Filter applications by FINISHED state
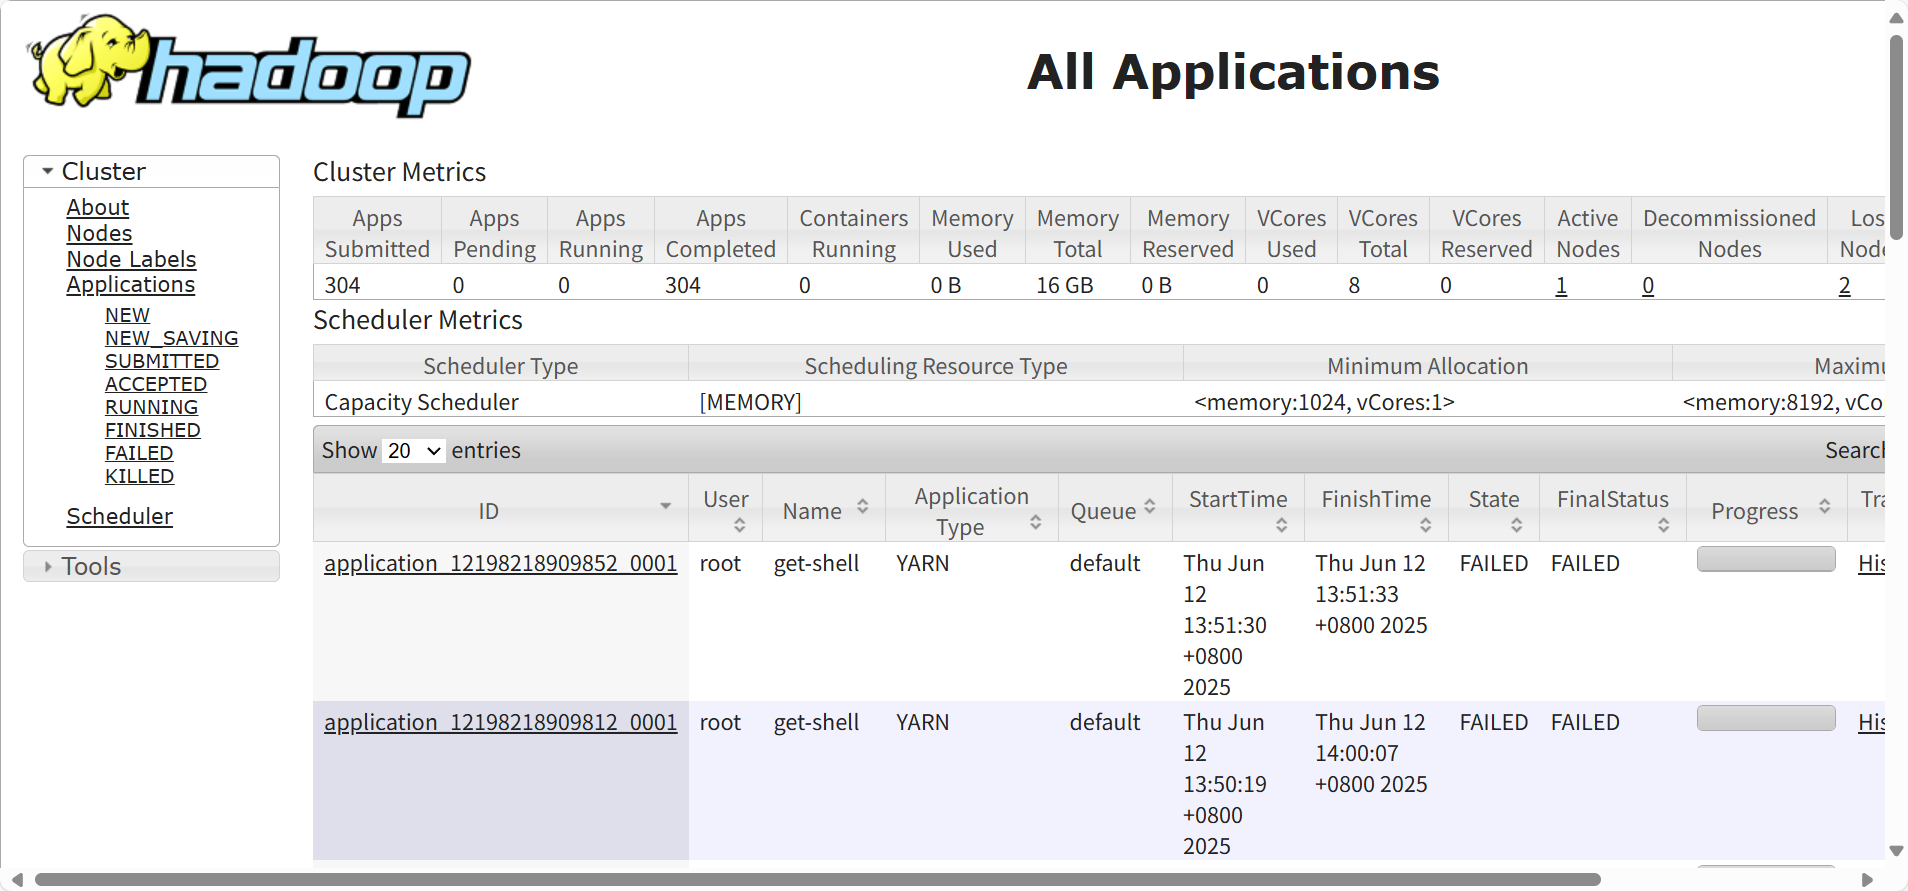Viewport: 1908px width, 891px height. tap(153, 430)
